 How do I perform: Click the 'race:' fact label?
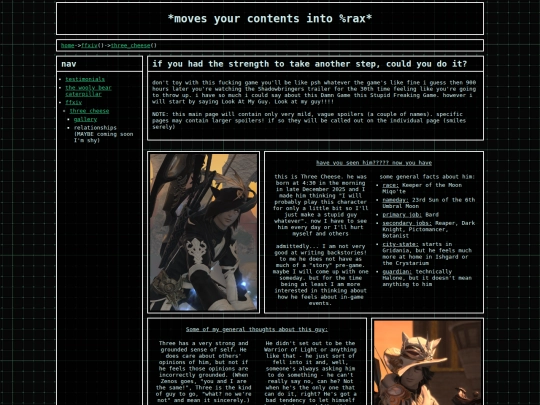[x=391, y=185]
